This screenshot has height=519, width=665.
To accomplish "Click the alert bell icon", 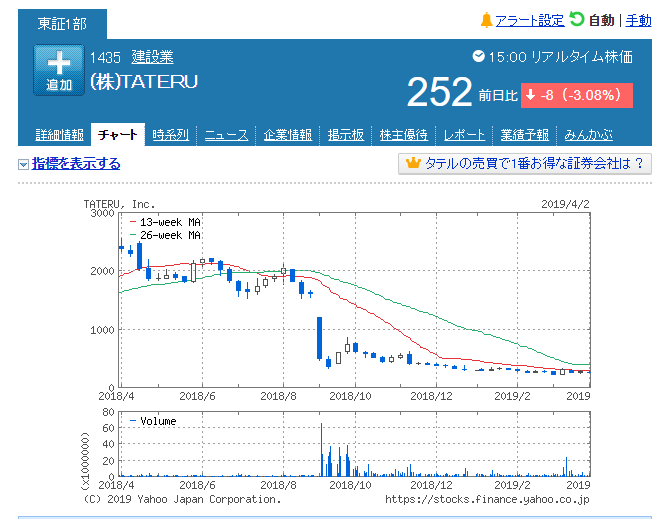I will (486, 20).
